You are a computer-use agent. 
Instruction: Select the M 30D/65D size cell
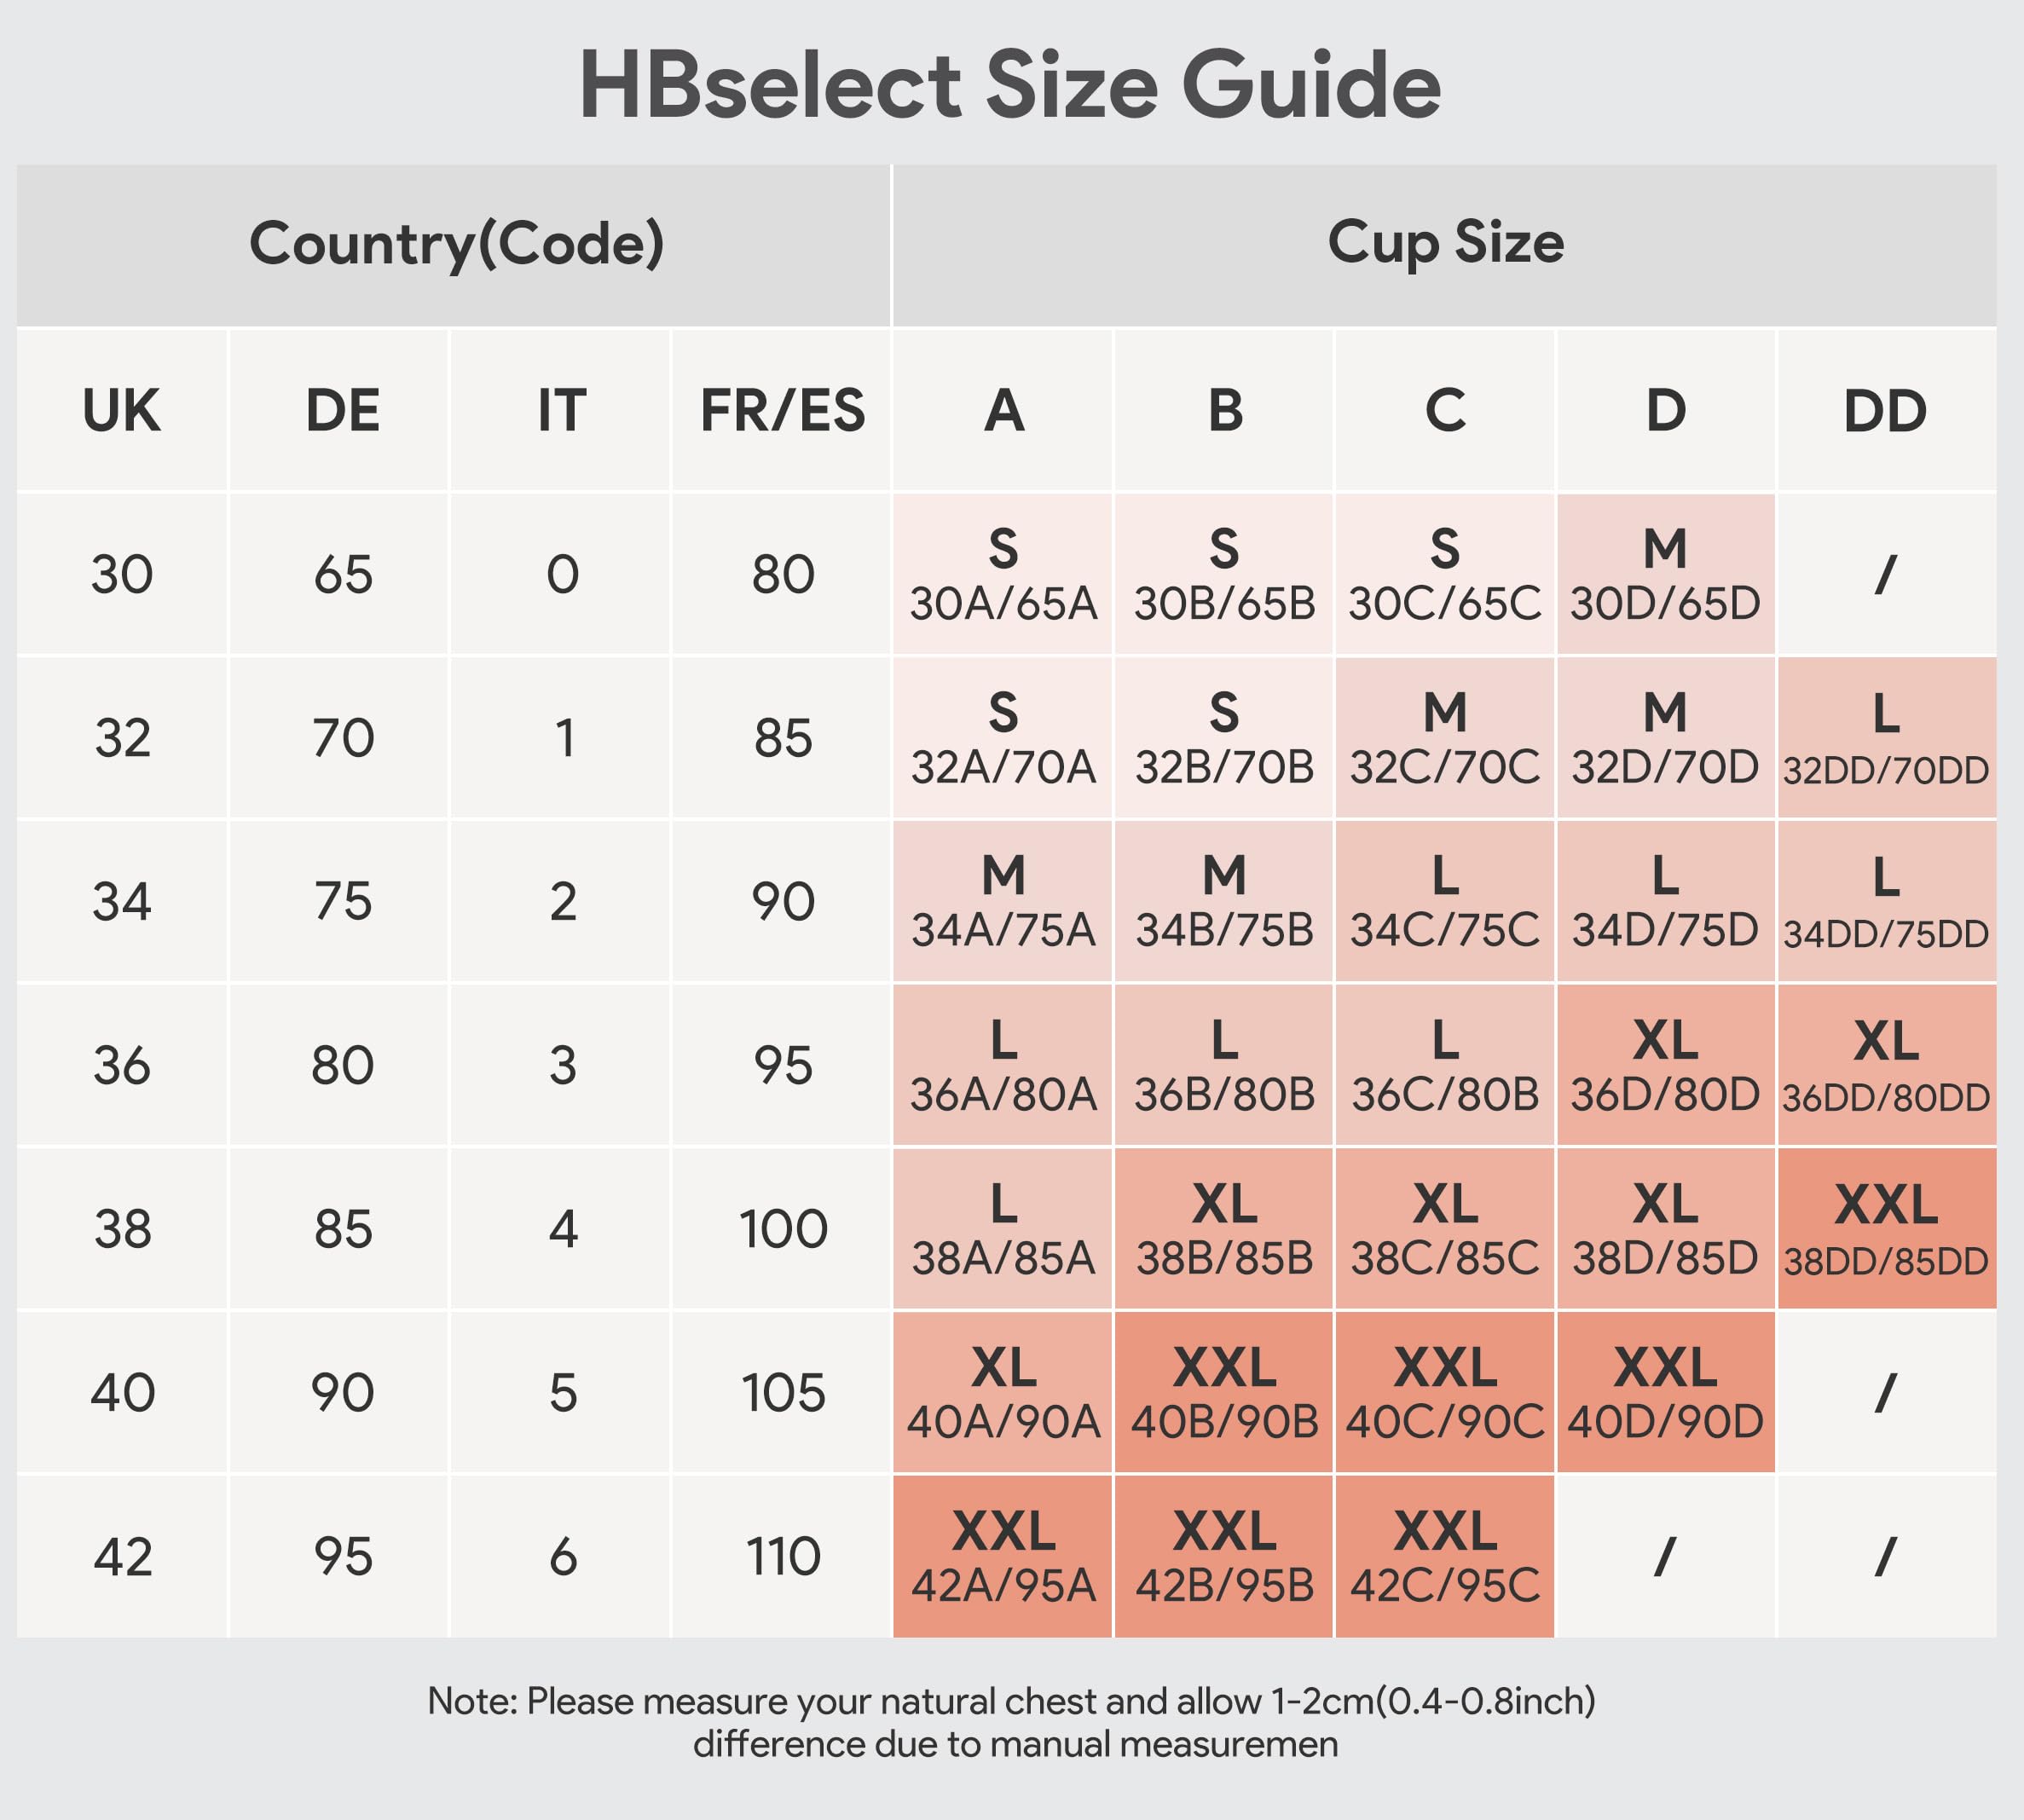point(1665,575)
